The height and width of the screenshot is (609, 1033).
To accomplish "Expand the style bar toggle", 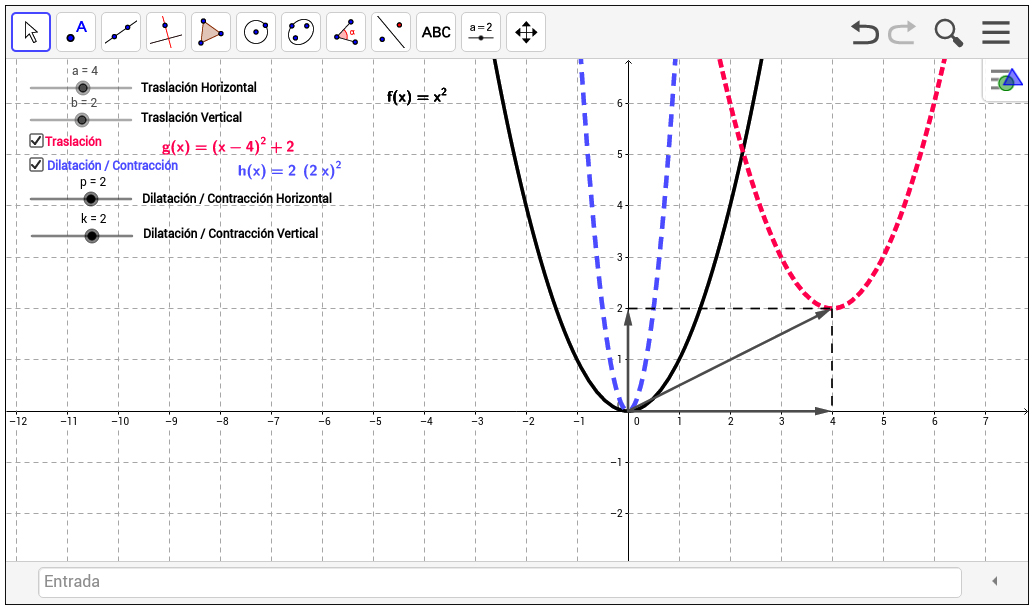I will 1005,81.
